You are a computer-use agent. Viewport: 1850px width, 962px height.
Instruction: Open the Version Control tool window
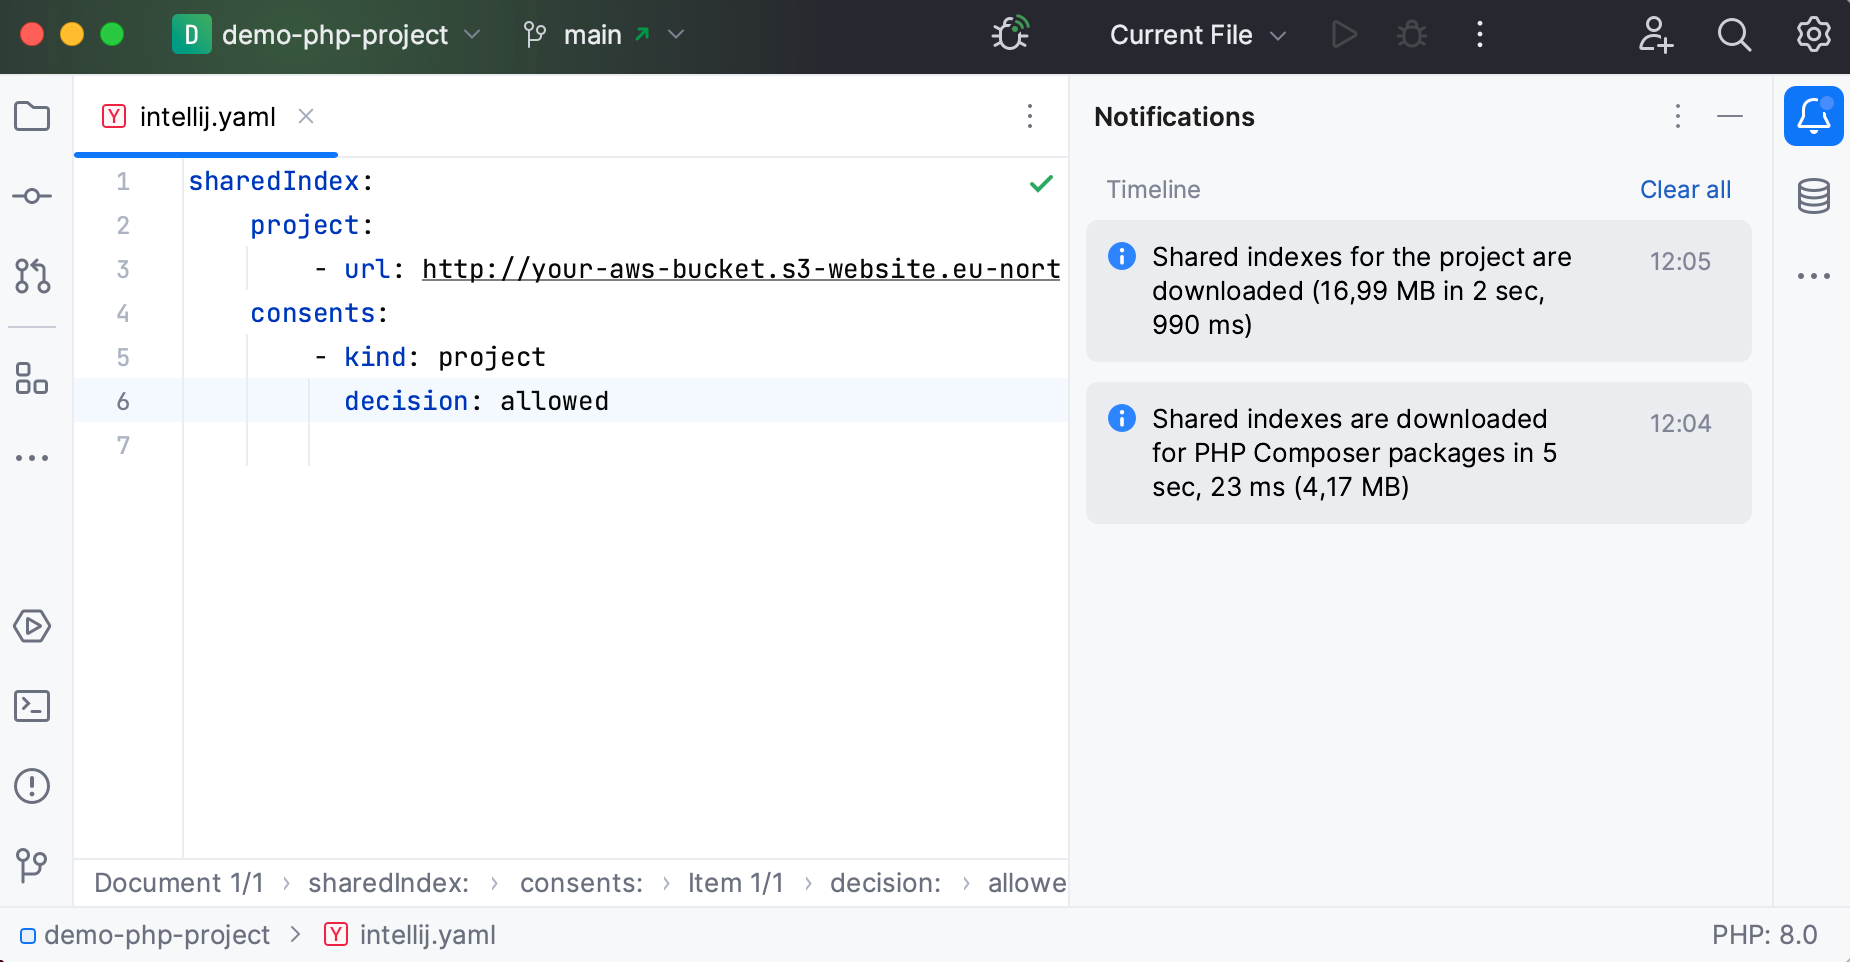[32, 866]
